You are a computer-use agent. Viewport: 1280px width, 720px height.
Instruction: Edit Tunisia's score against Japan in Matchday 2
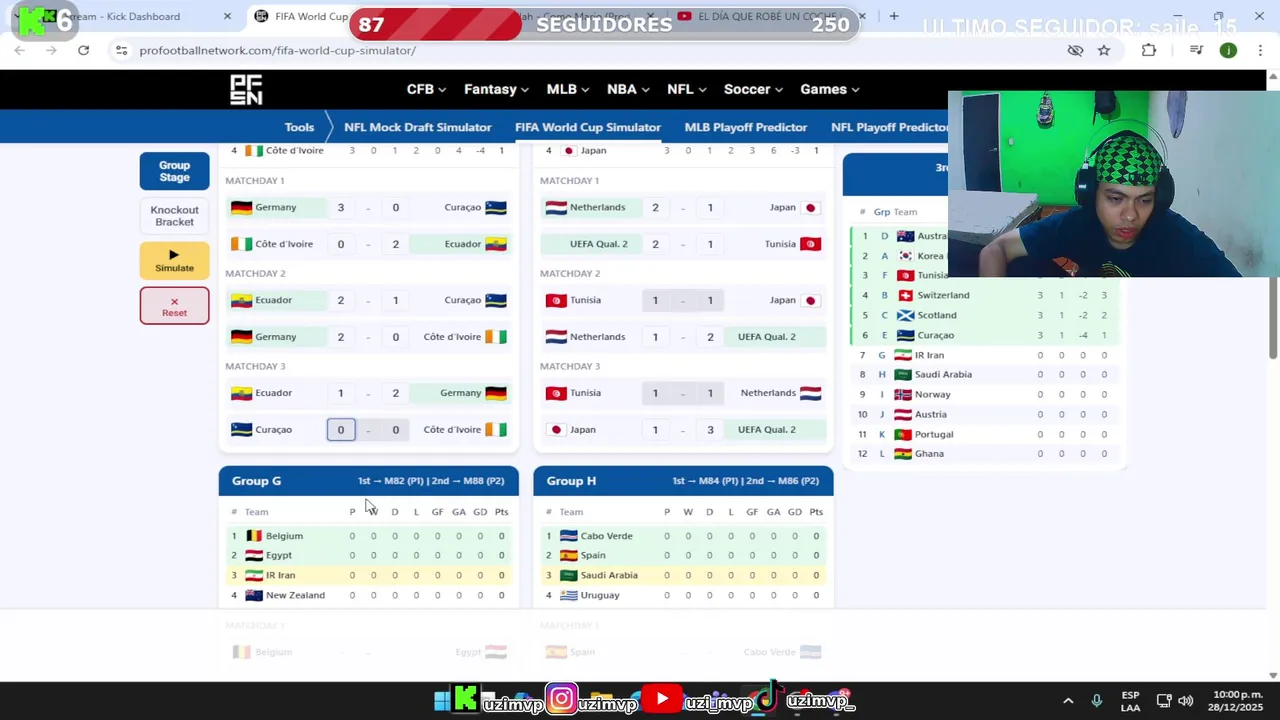[655, 300]
